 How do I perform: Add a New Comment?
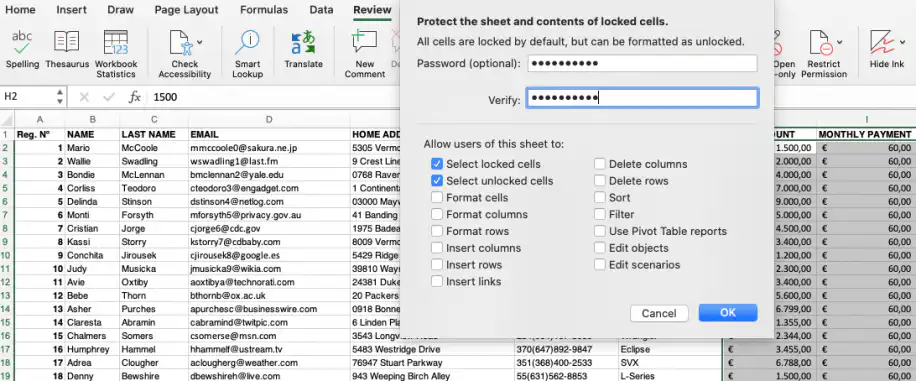point(365,43)
